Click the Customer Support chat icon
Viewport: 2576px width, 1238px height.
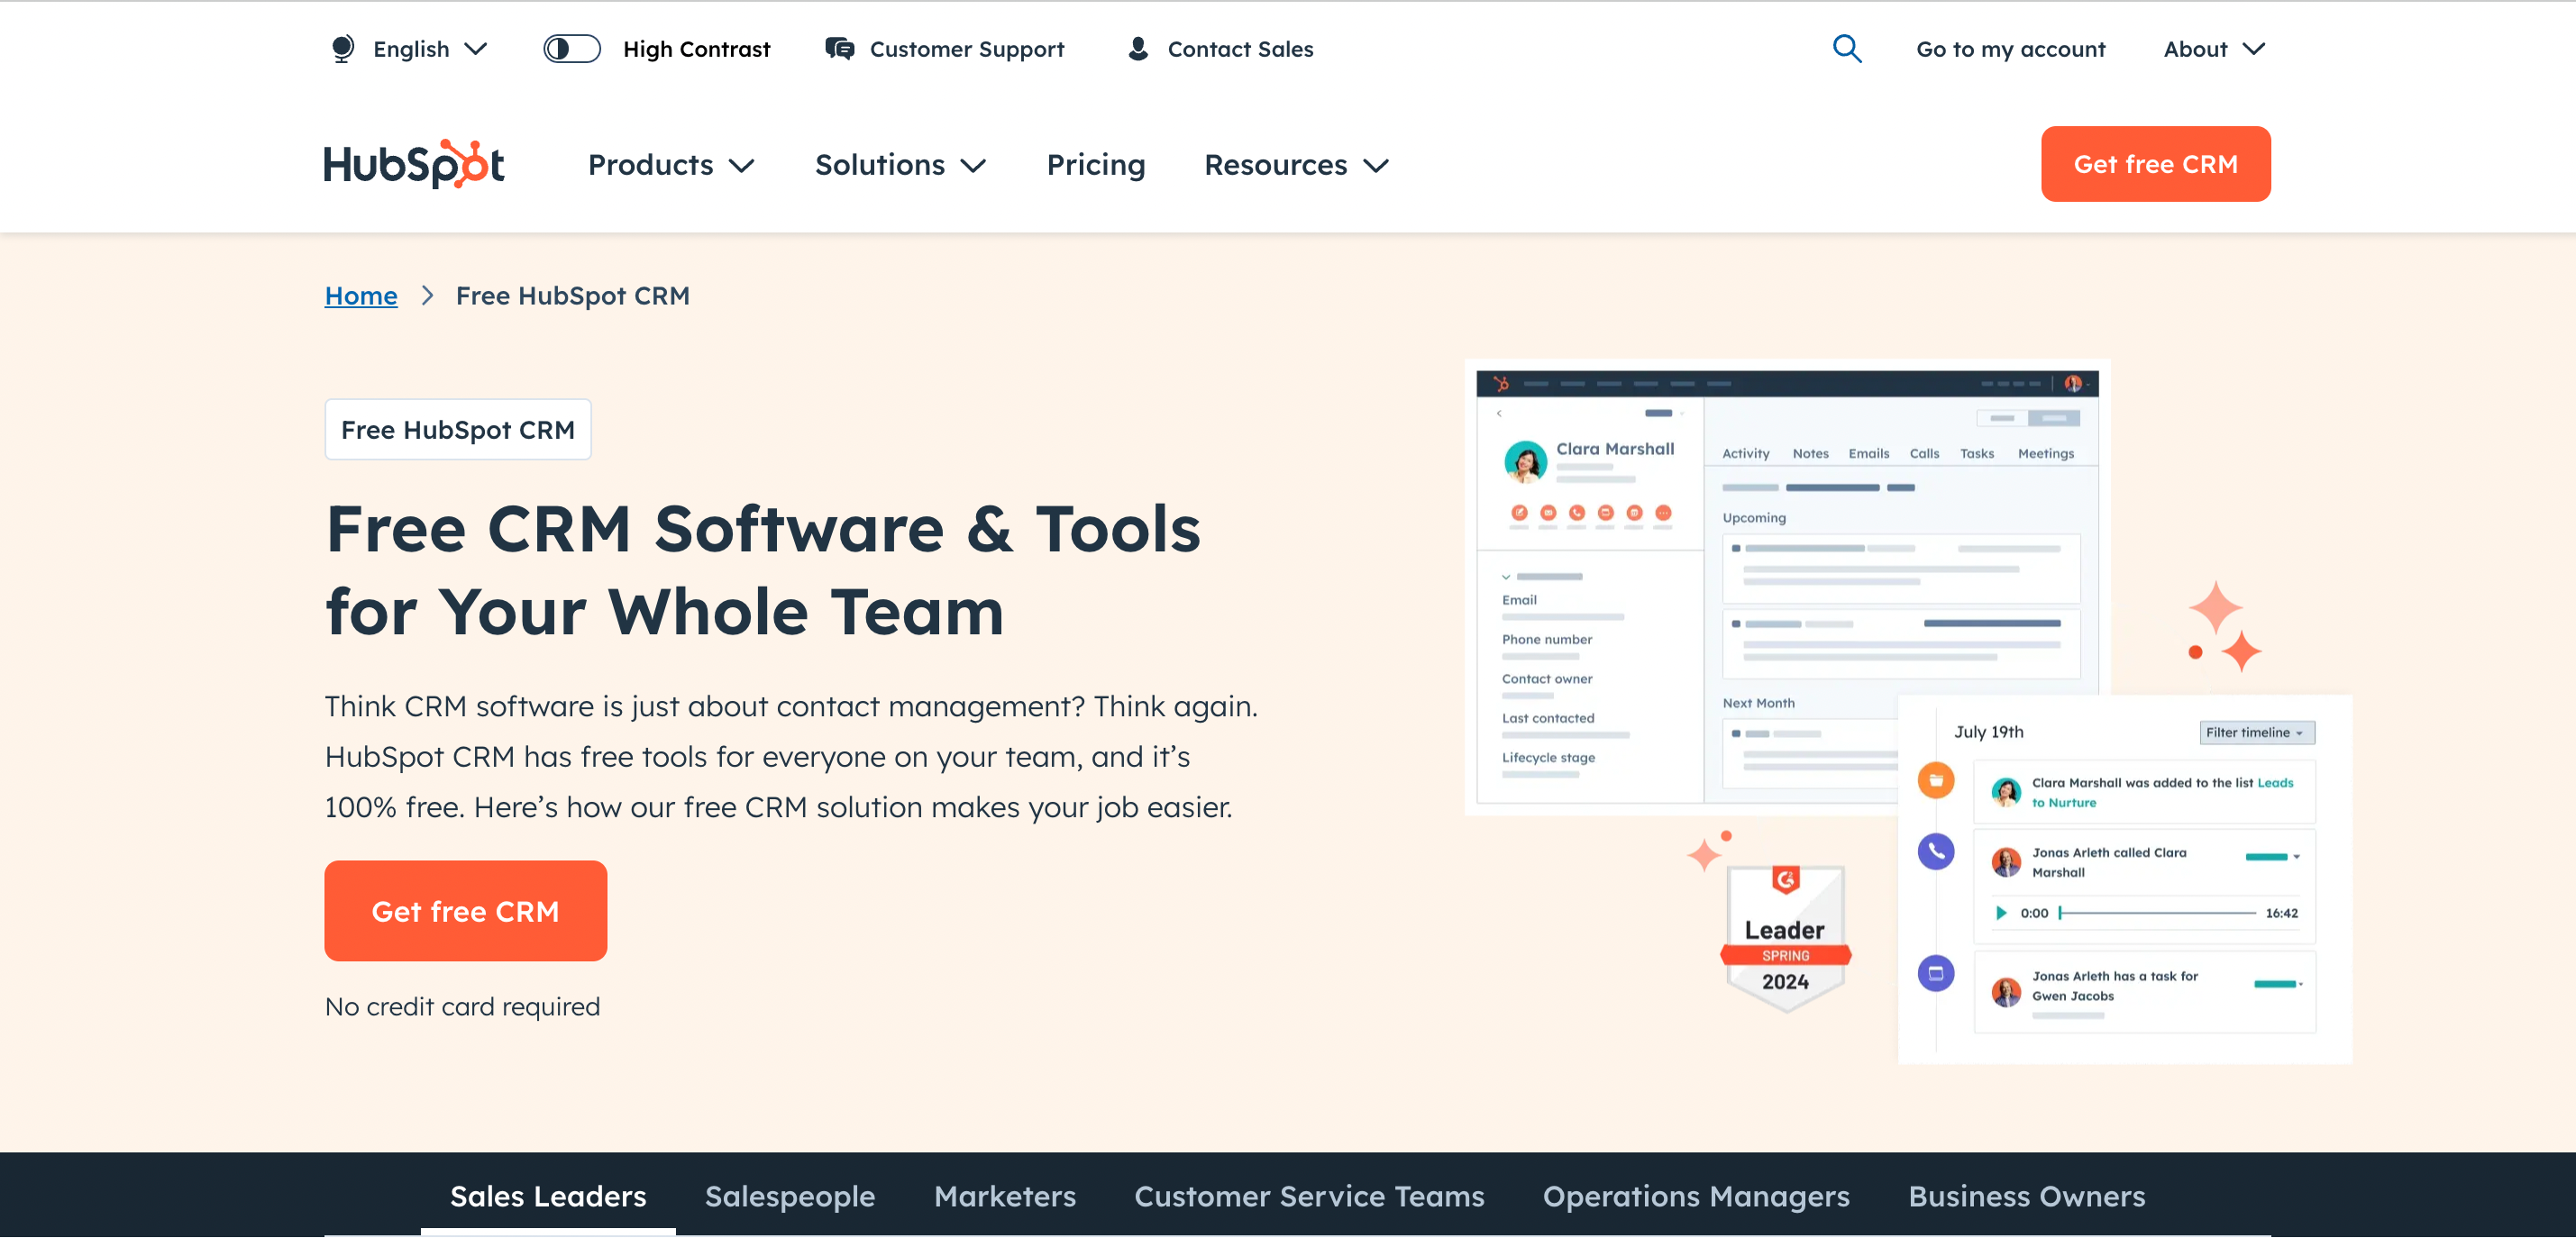pos(840,48)
